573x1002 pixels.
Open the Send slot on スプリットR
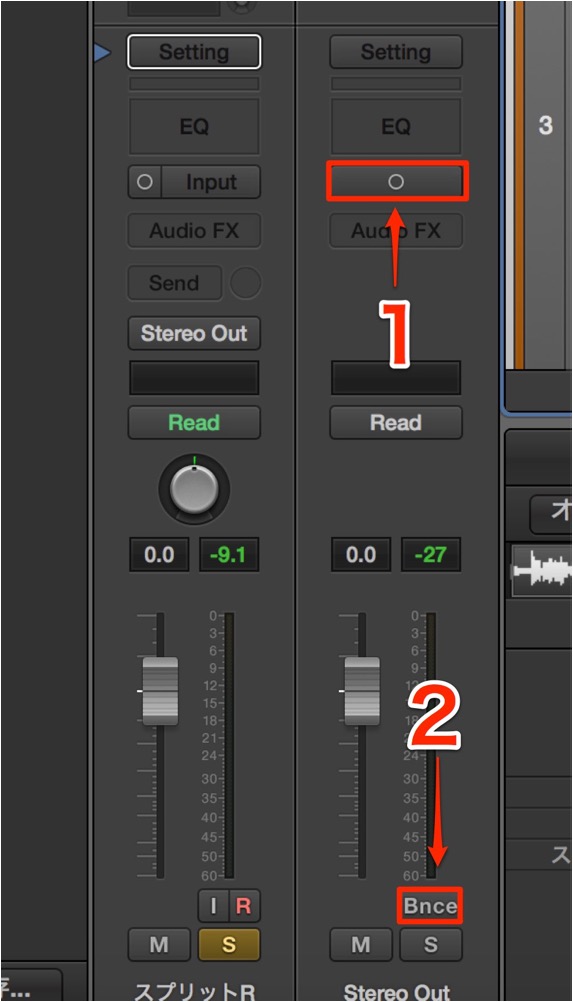(174, 282)
